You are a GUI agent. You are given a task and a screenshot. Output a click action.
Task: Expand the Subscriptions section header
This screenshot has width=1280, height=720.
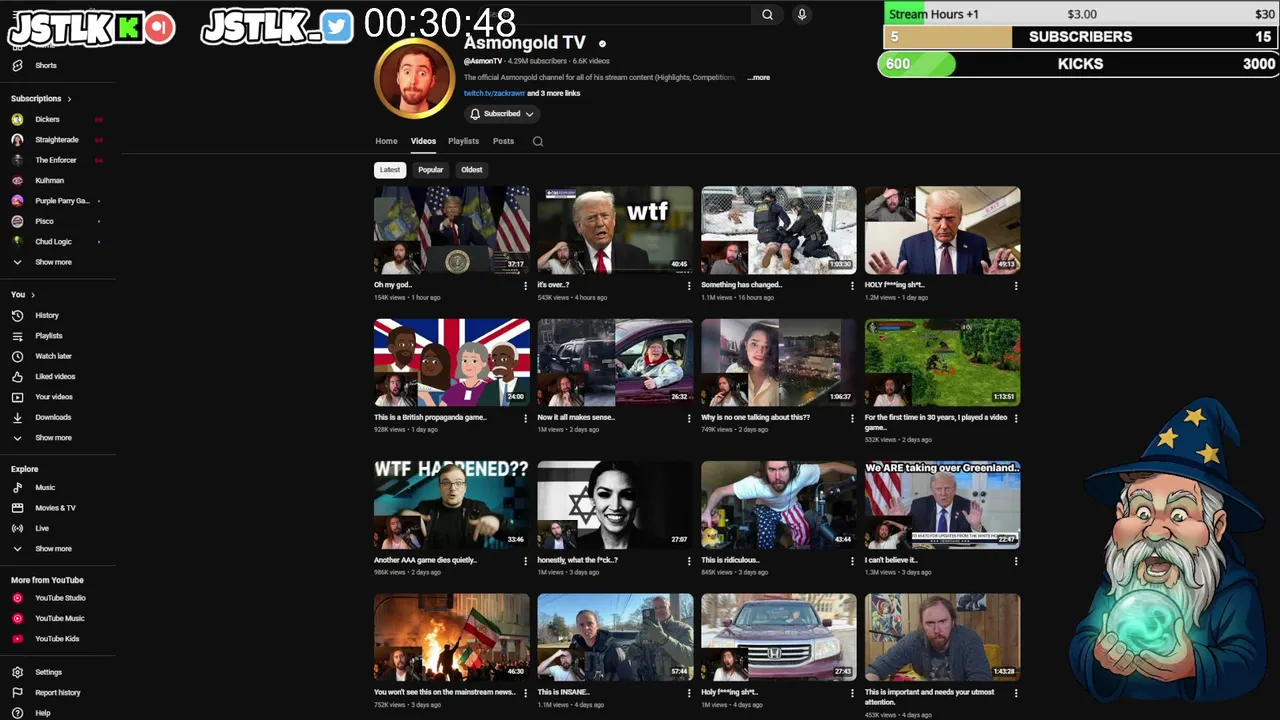41,99
